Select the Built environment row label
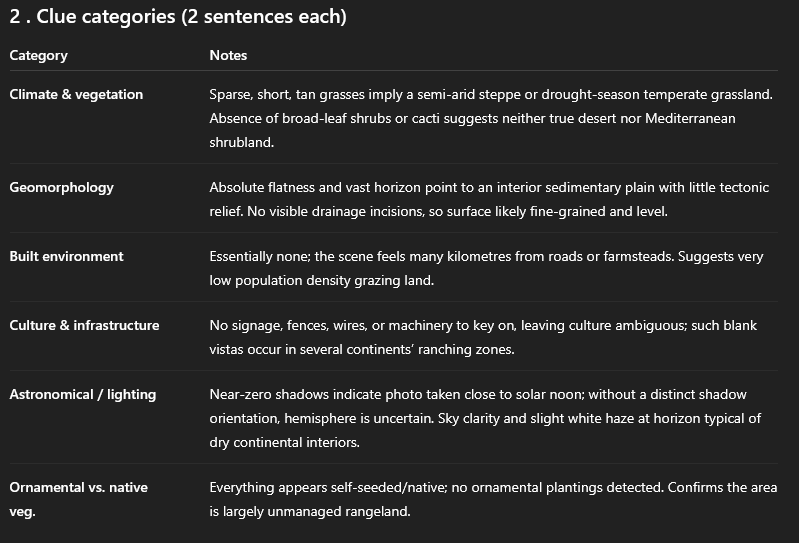 coord(66,256)
